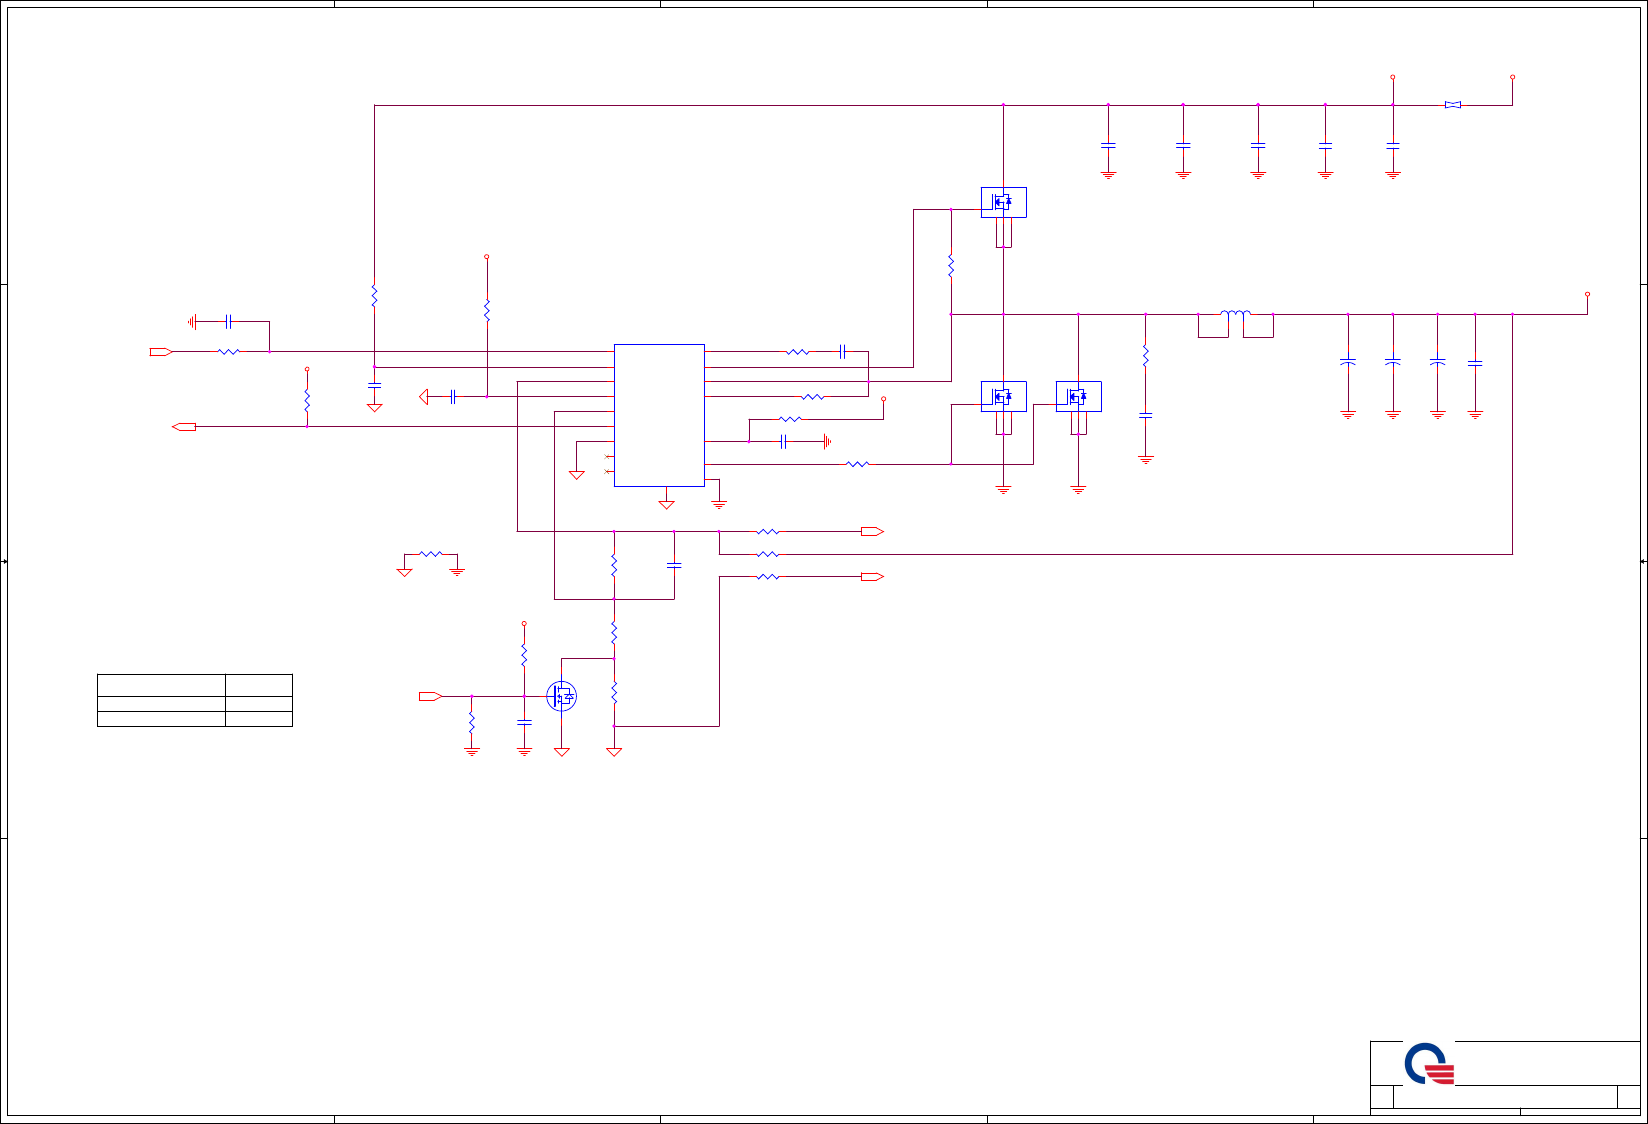Select the inductor coil symbol
Image resolution: width=1648 pixels, height=1124 pixels.
point(1235,314)
